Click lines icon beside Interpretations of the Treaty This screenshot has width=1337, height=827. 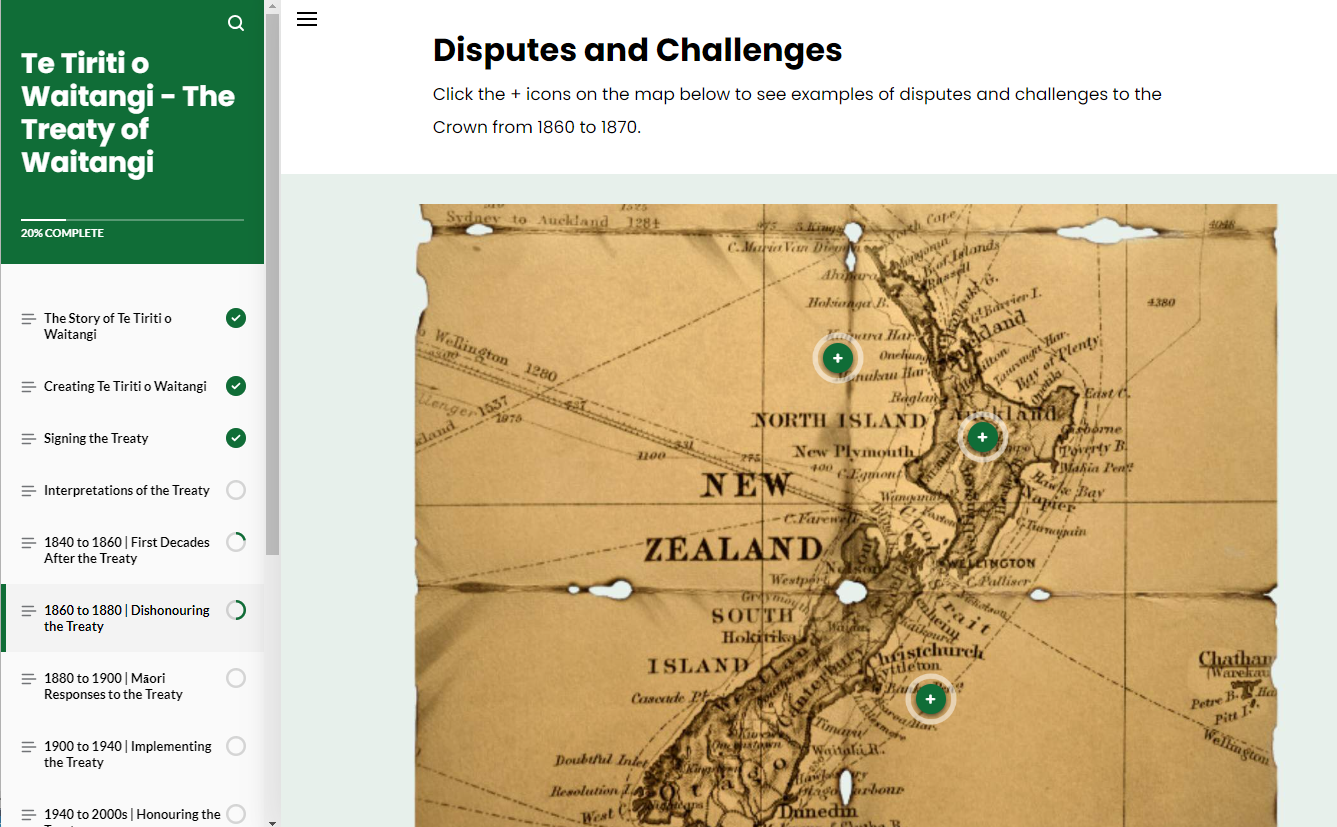tap(28, 491)
